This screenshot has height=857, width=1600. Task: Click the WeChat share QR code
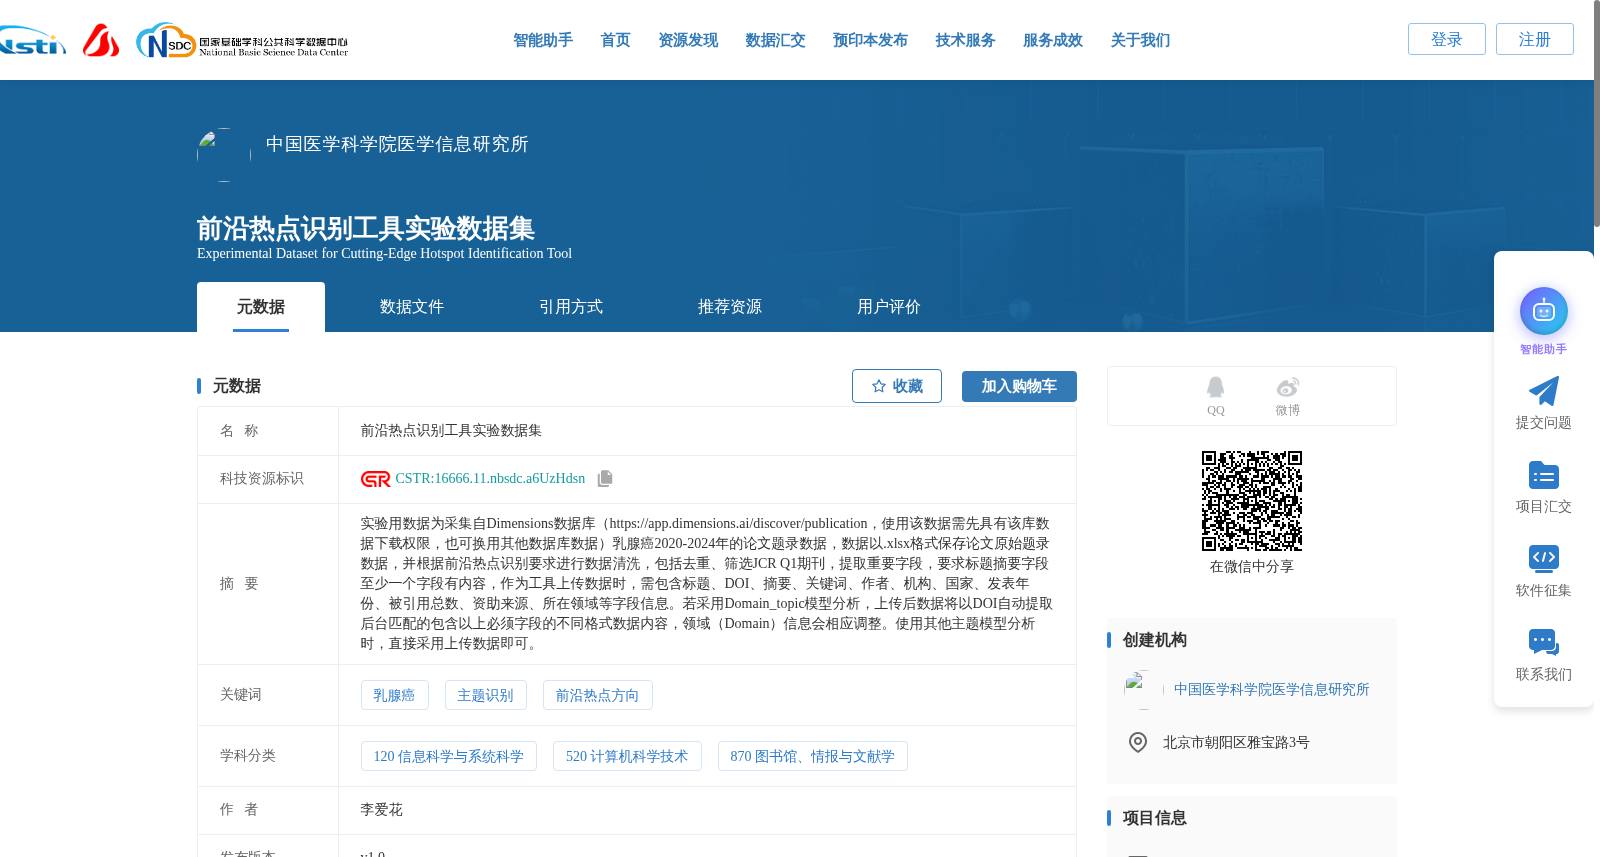(x=1252, y=501)
